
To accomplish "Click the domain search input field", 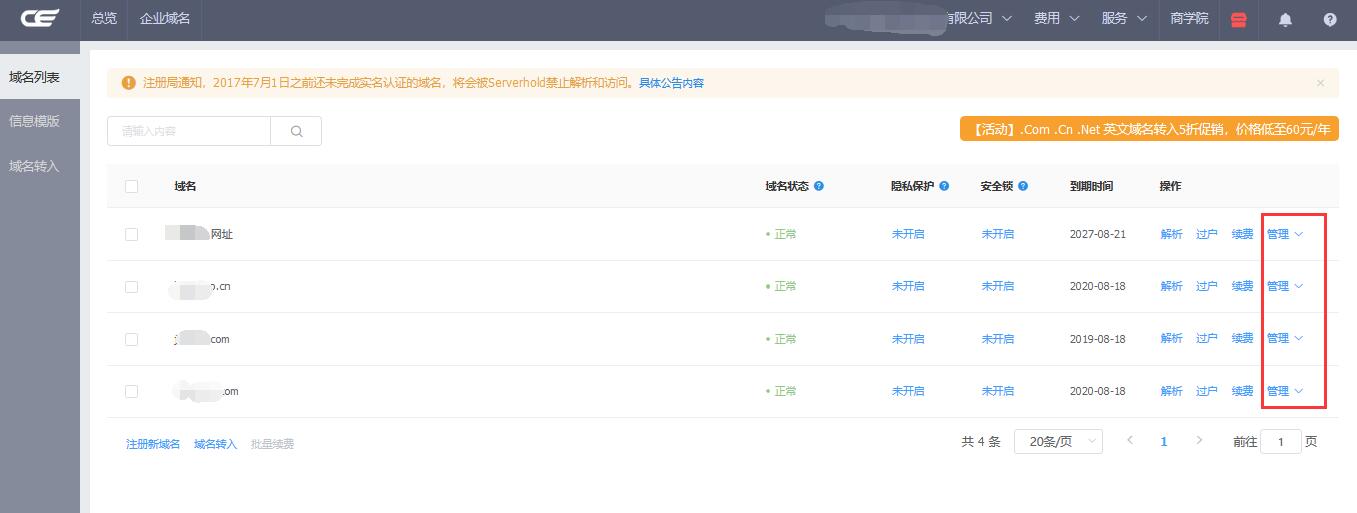I will 189,131.
